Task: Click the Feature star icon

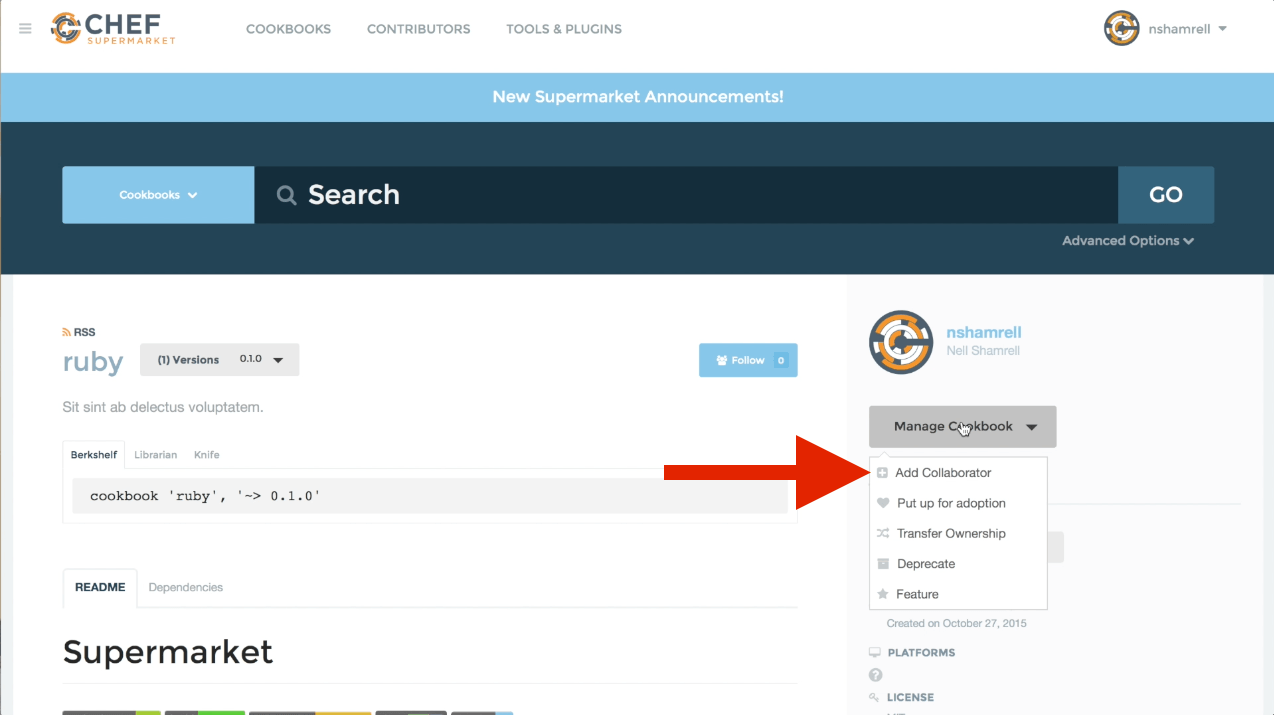Action: click(883, 593)
